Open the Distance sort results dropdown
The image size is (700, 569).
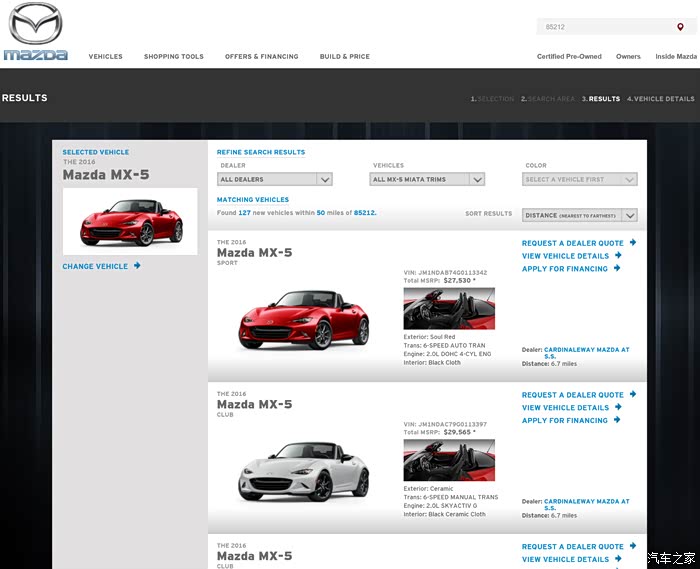(x=579, y=215)
